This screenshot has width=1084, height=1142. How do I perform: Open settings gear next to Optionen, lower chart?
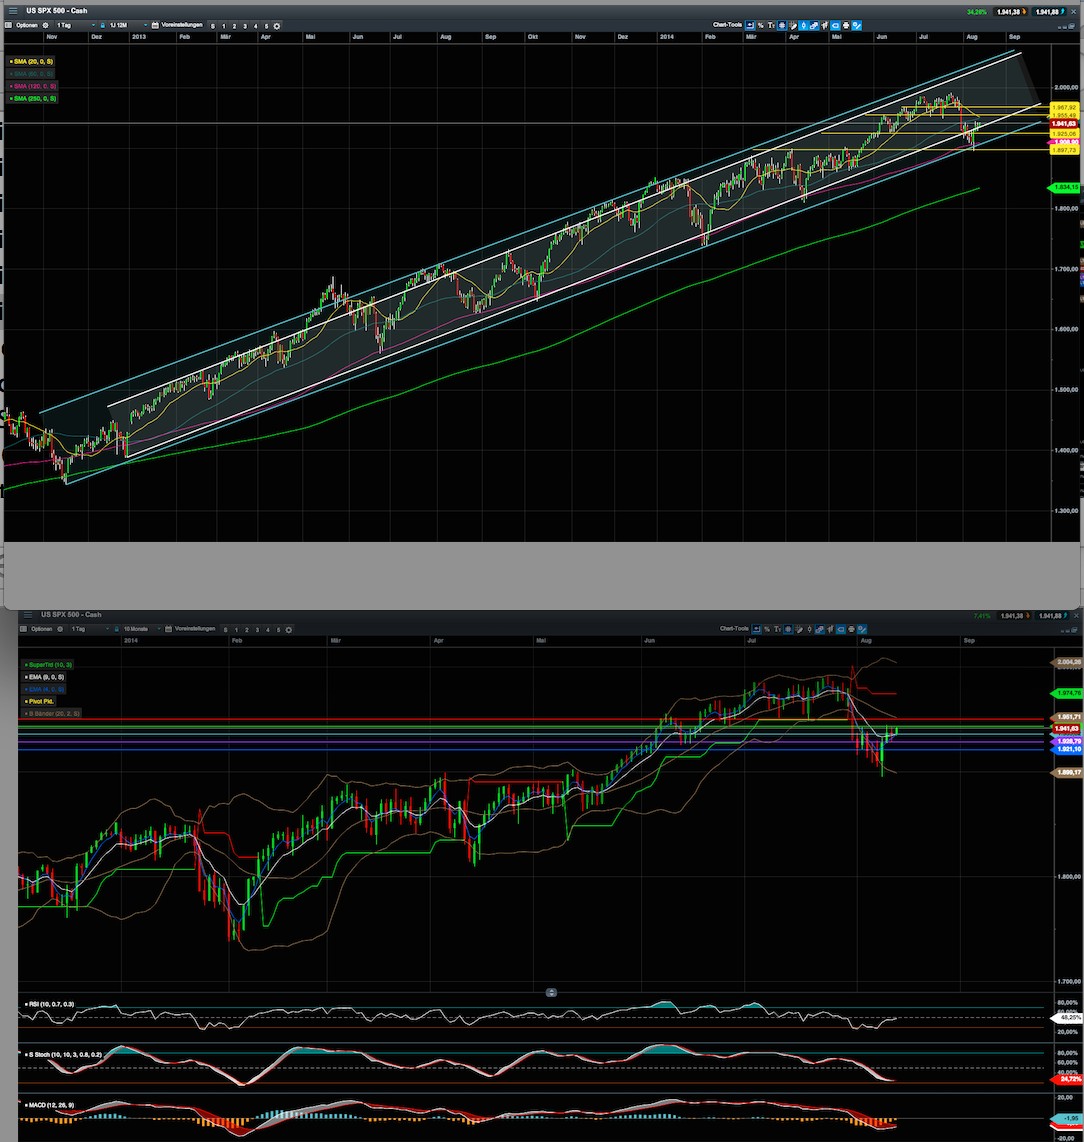pos(60,629)
